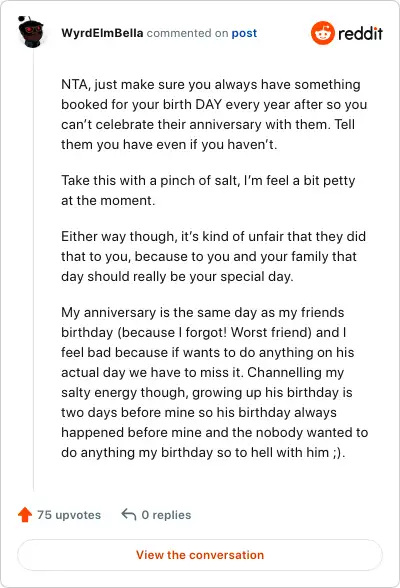This screenshot has width=400, height=588.
Task: Click the paragraph starting with "NTA"
Action: click(214, 114)
